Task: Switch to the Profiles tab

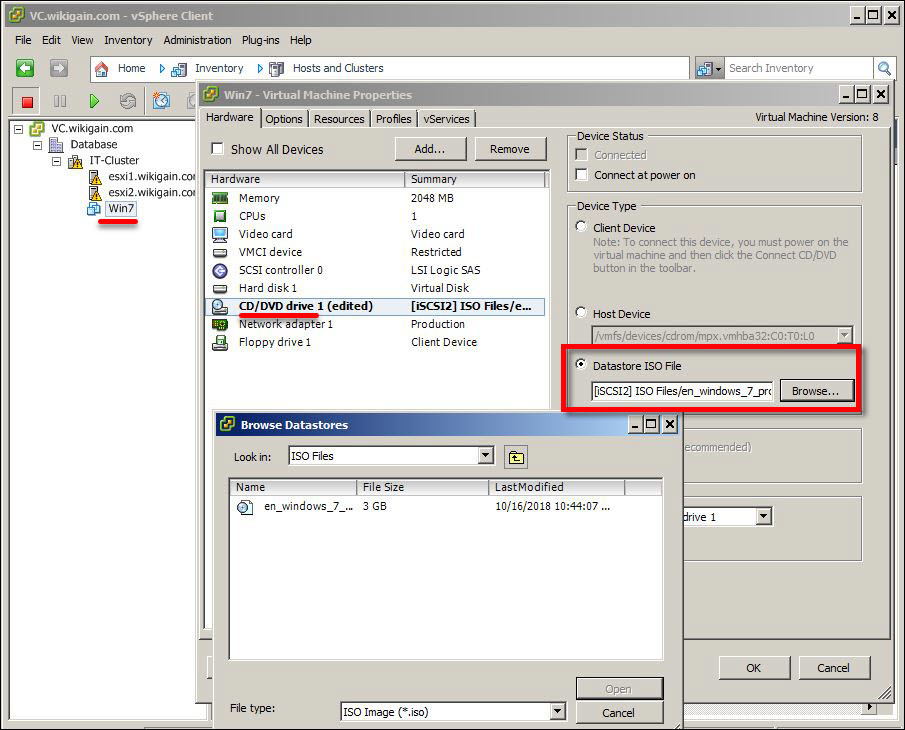Action: point(394,119)
